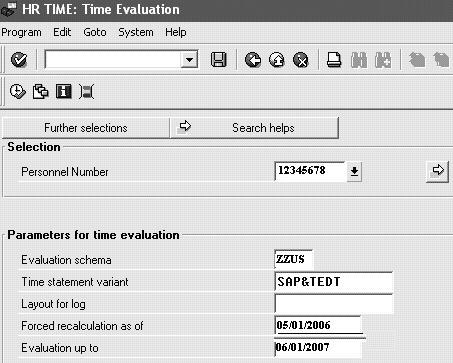Open multiple selection arrow for Personnel Number
This screenshot has width=453, height=363.
pos(437,171)
